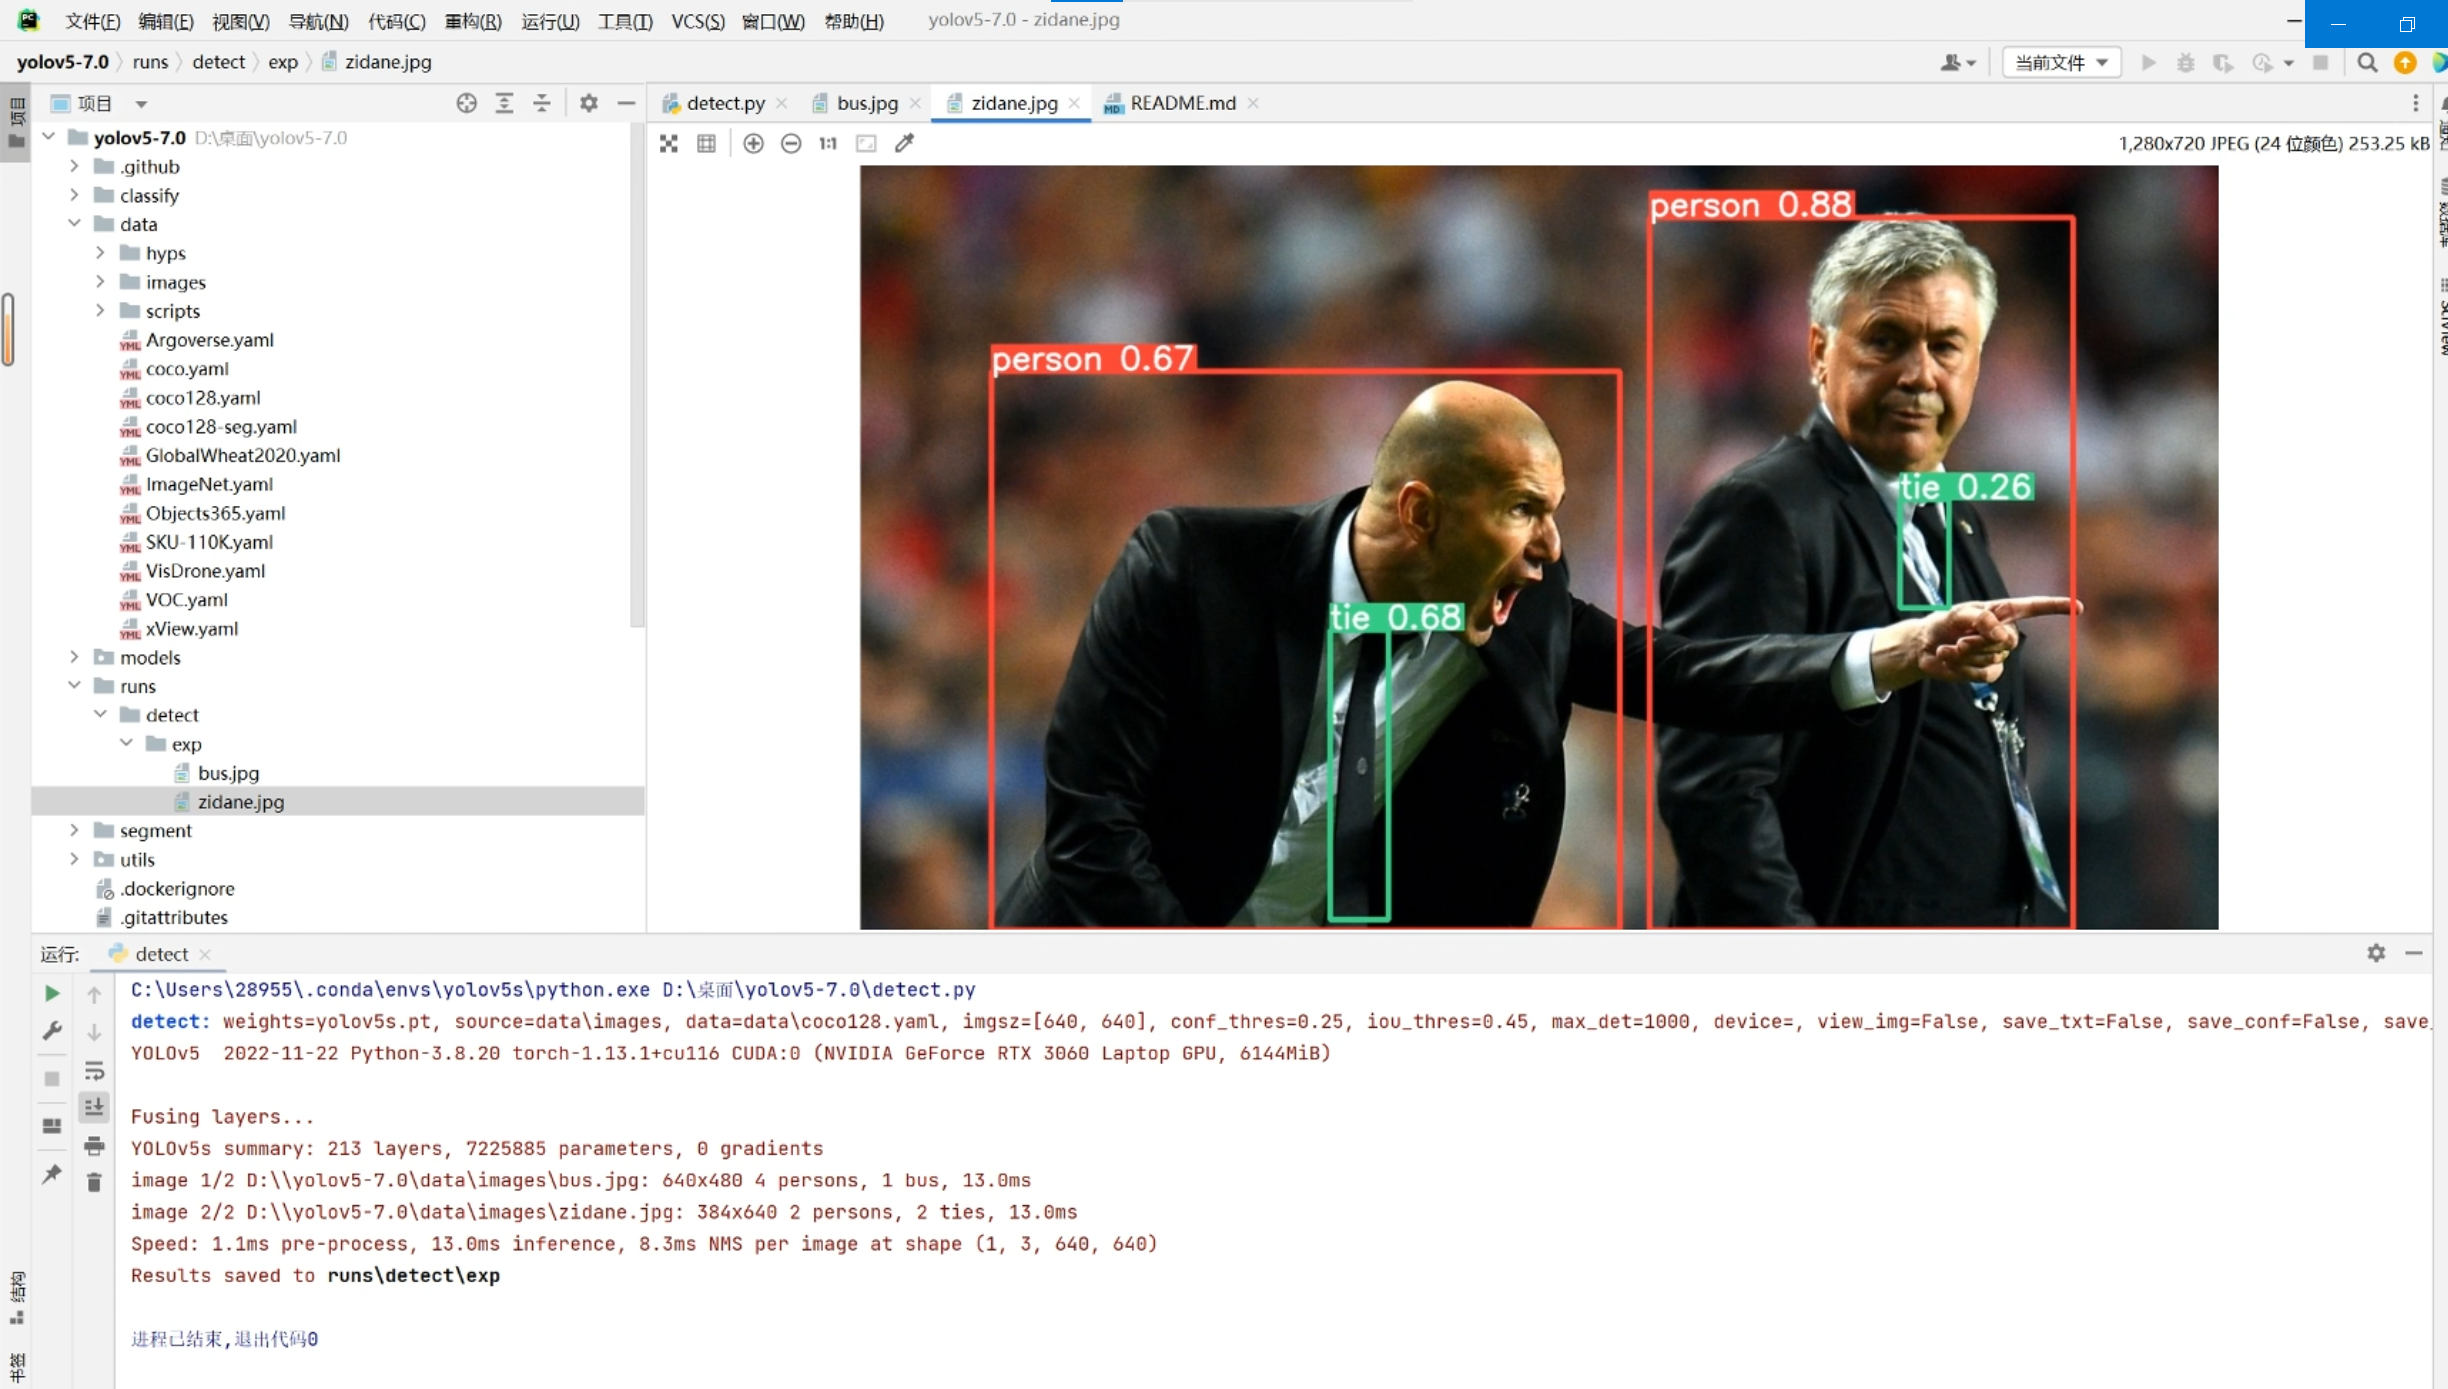Screen dimensions: 2448x1389
Task: Open the 项目 tool window sidebar button
Action: 17,124
